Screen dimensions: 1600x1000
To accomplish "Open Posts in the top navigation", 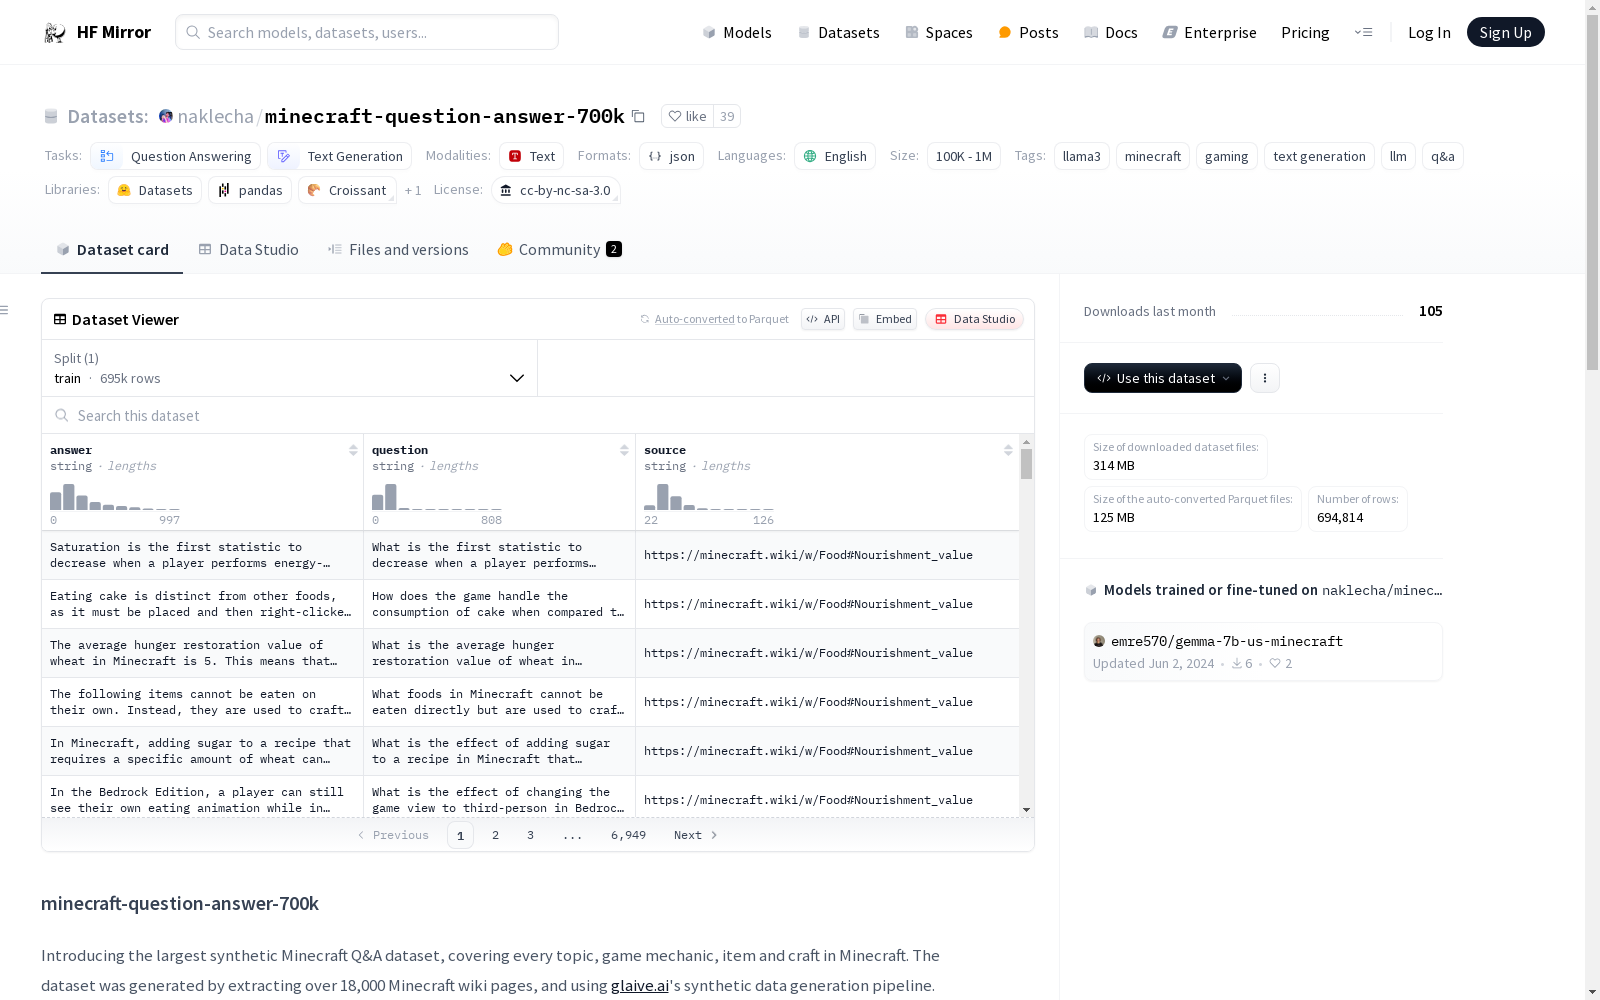I will tap(1028, 32).
